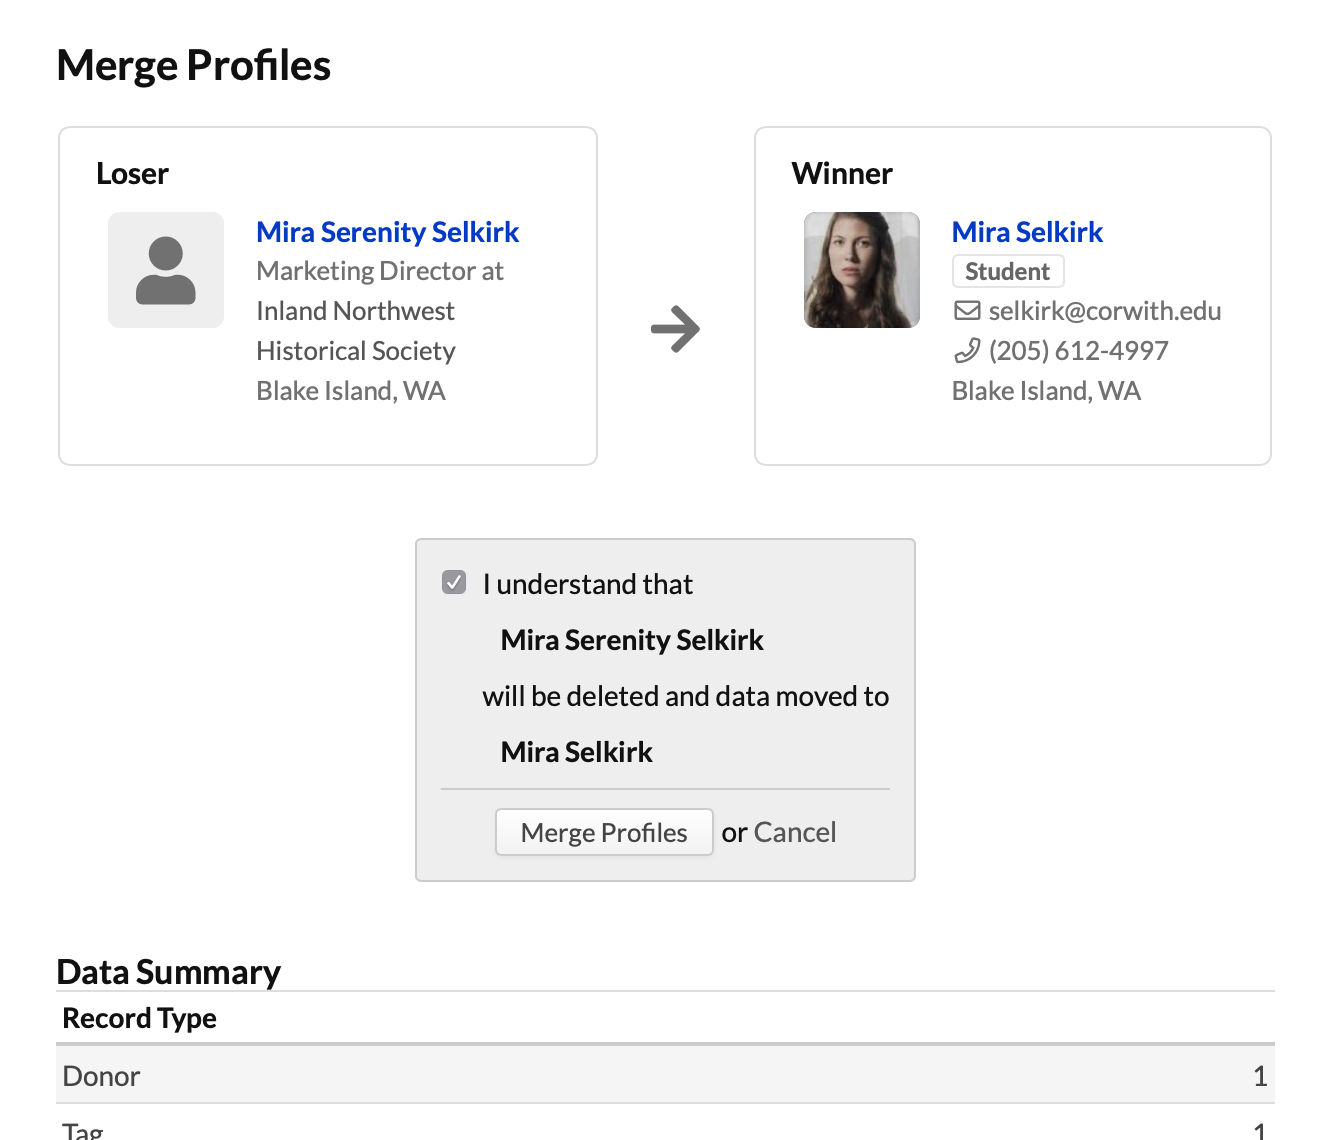Click the Winner profile photo thumbnail
This screenshot has height=1140, width=1328.
(x=862, y=270)
